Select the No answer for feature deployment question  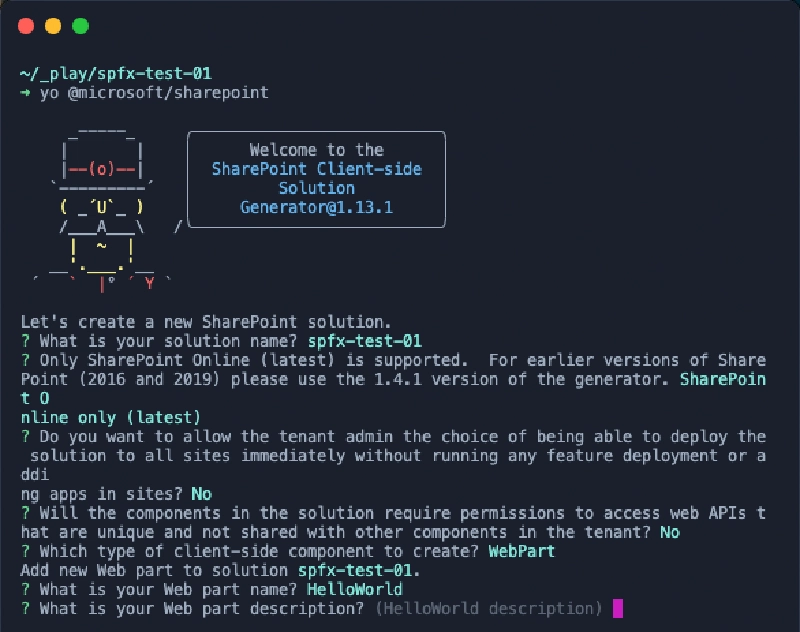point(198,493)
